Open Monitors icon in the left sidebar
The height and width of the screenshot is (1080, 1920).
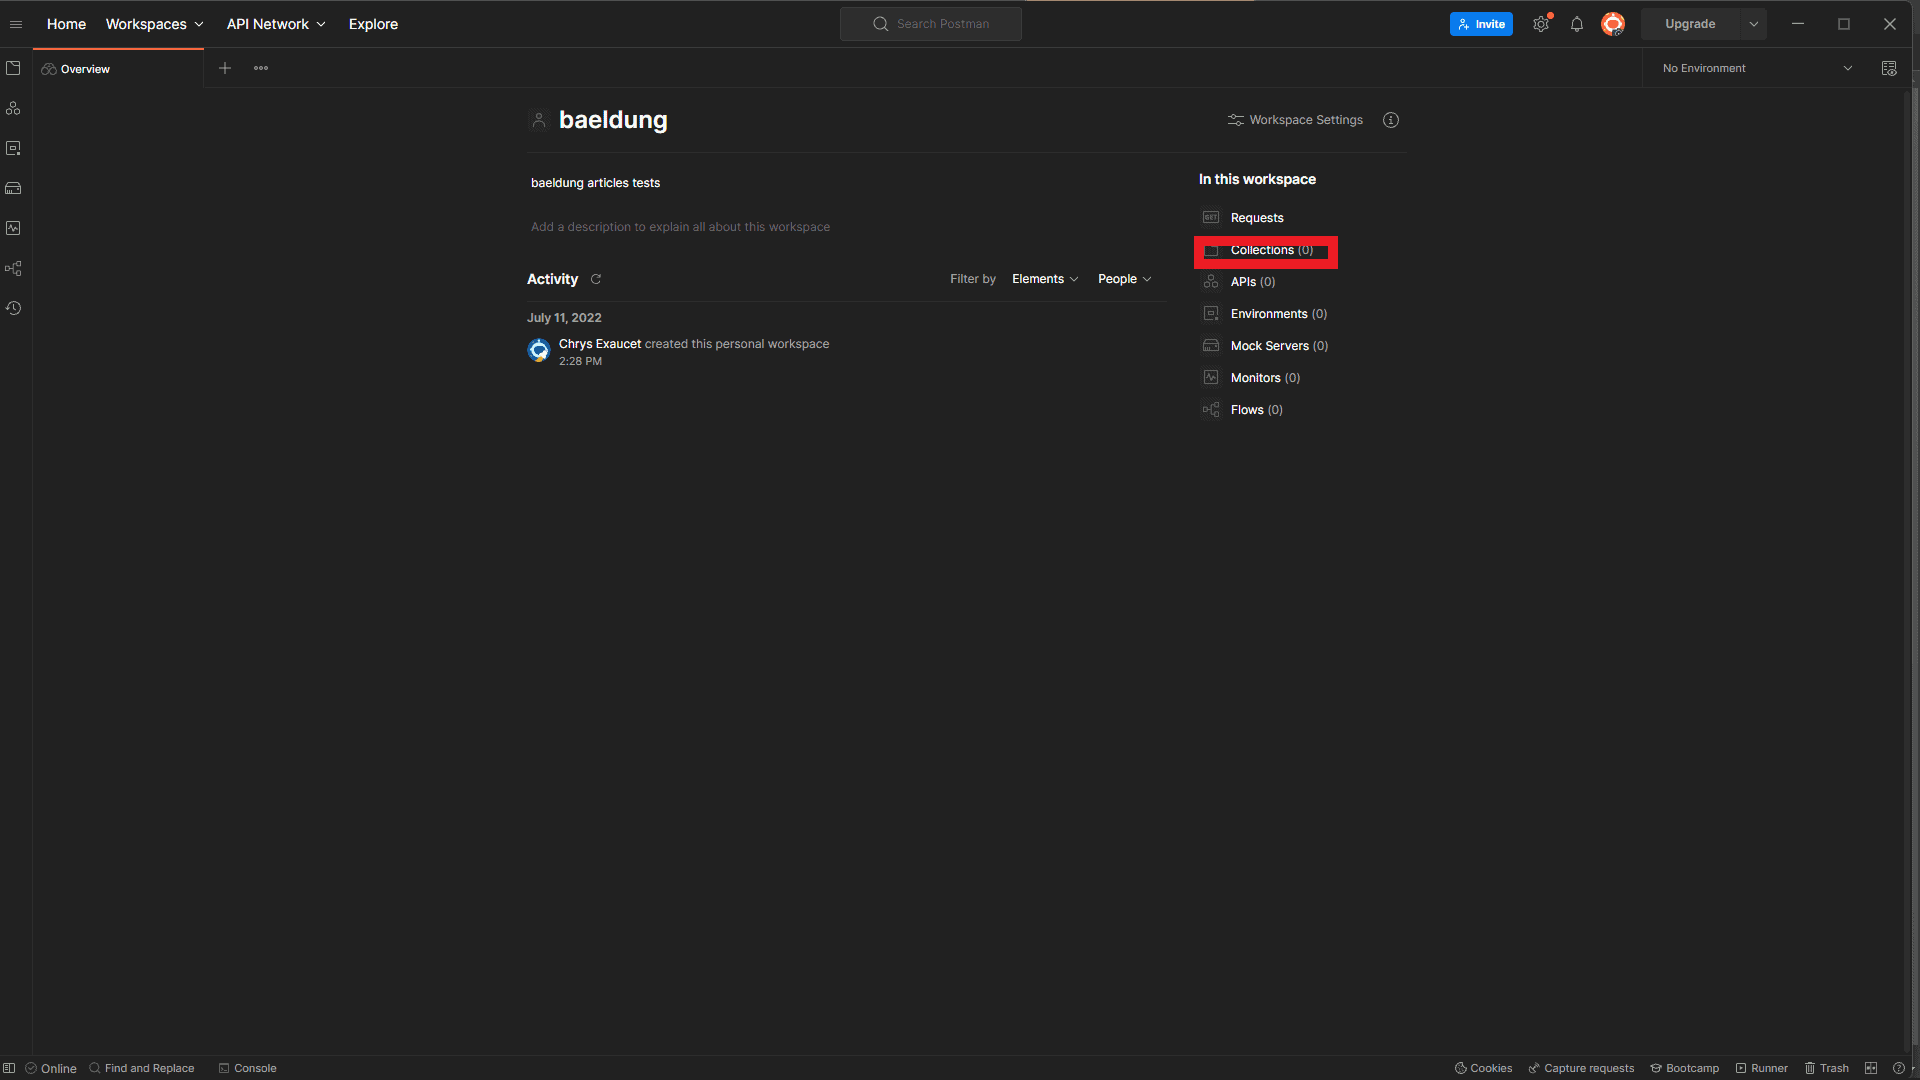pyautogui.click(x=13, y=228)
